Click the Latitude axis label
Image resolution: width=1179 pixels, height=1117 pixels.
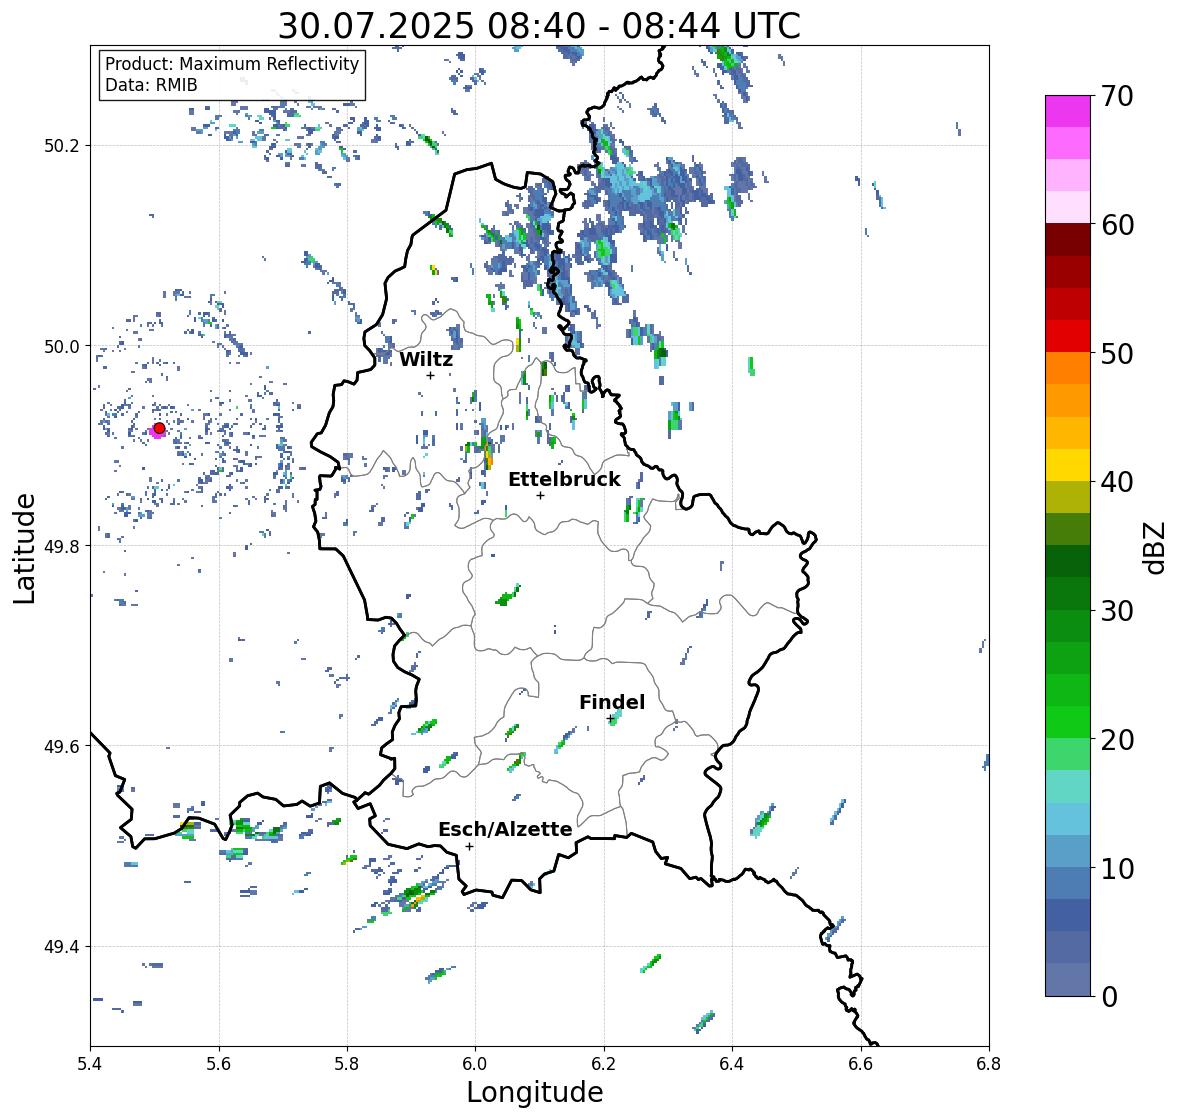tap(24, 548)
